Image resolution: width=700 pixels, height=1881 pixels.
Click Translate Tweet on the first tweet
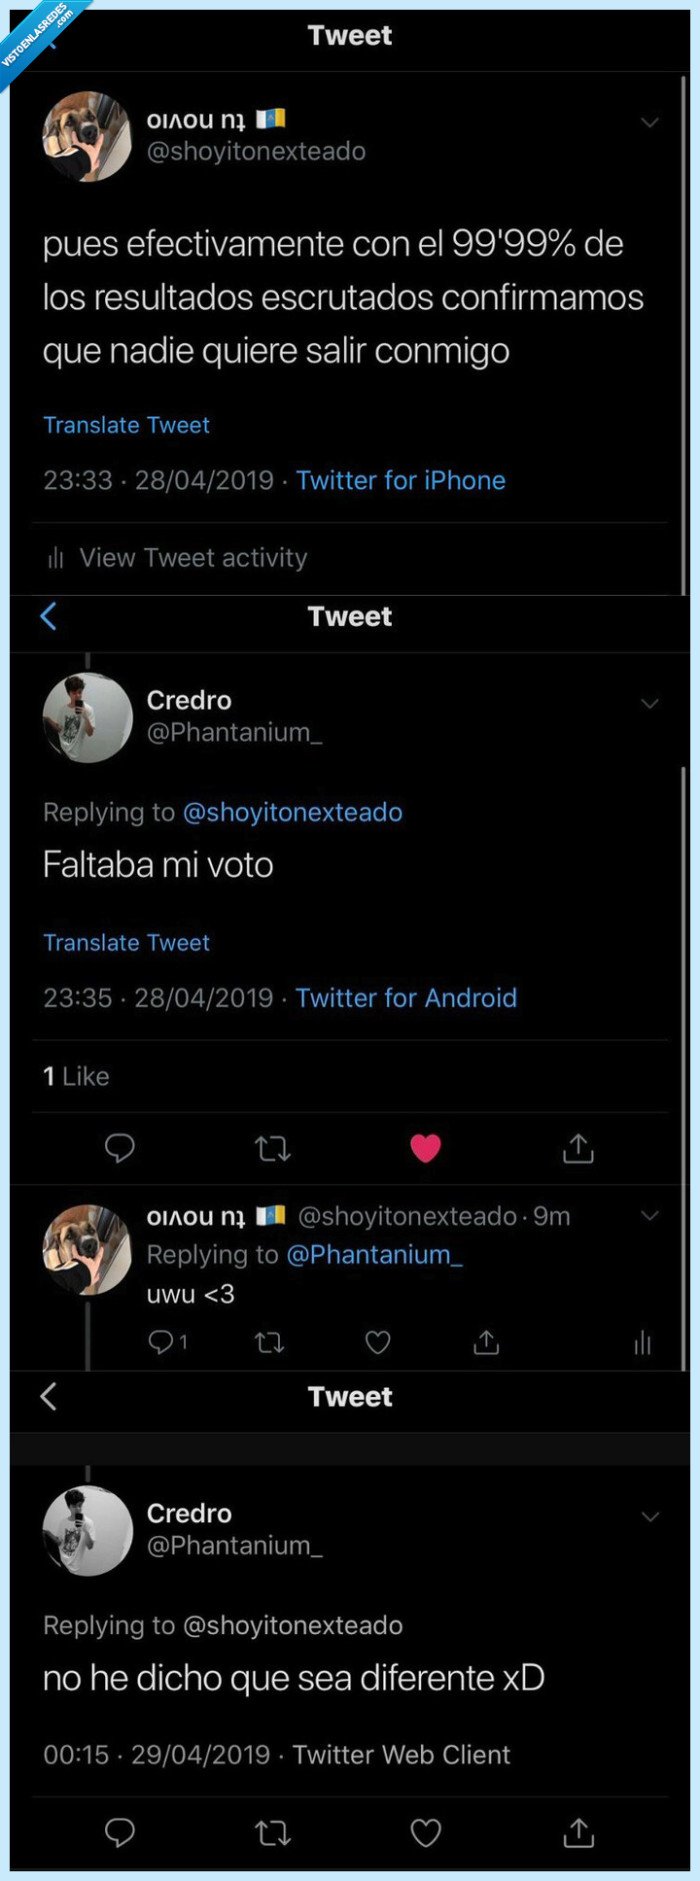click(126, 425)
